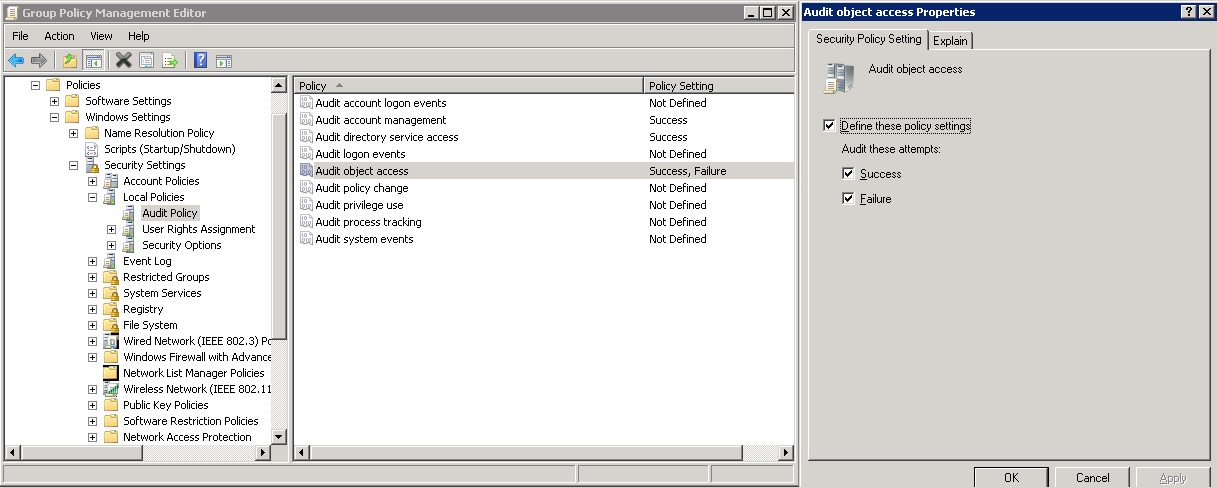Screen dimensions: 1218x488
Task: Open the File menu
Action: click(x=20, y=36)
